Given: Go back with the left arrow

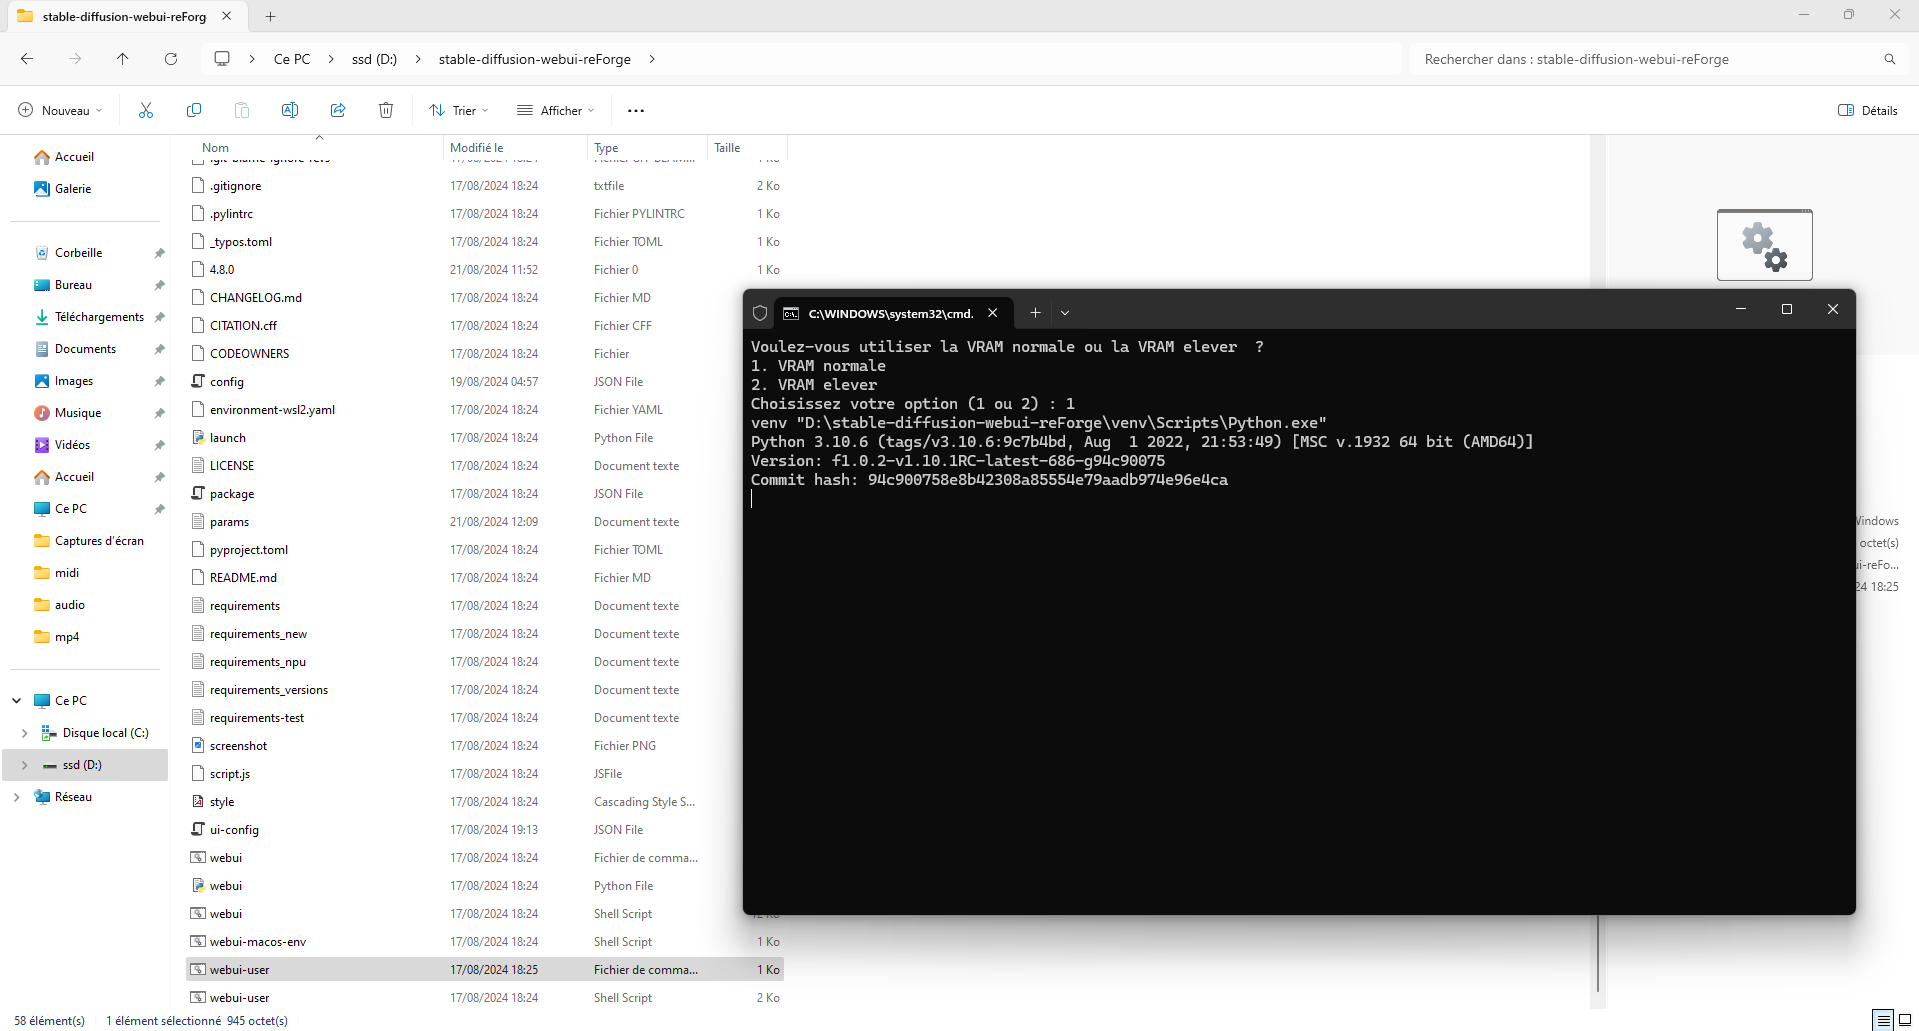Looking at the screenshot, I should click(27, 59).
